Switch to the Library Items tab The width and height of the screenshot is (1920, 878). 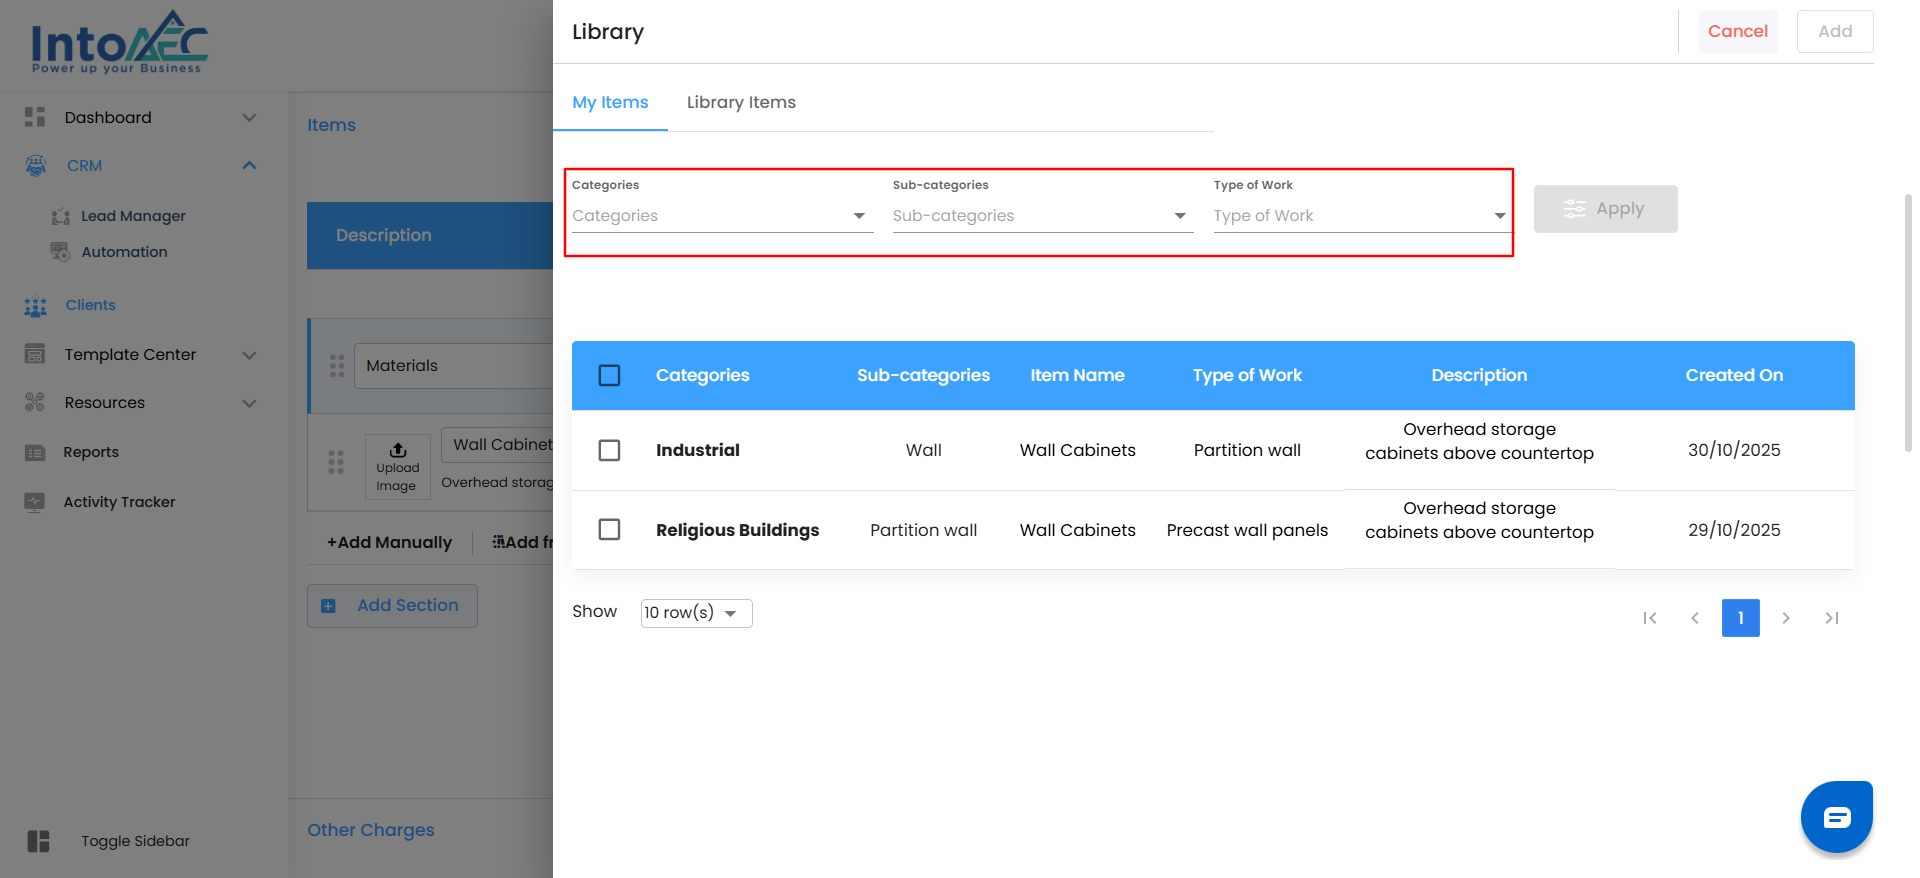pos(741,102)
